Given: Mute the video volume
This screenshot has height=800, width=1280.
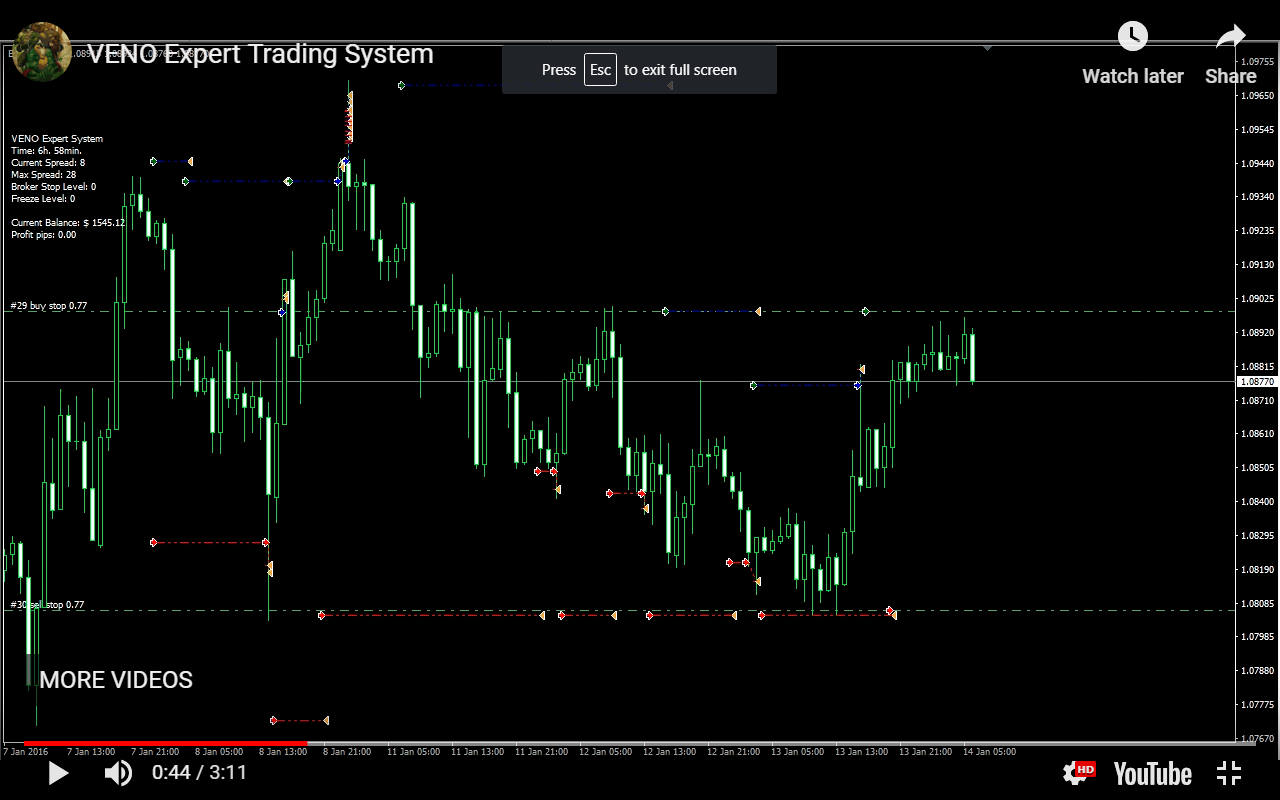Looking at the screenshot, I should [118, 773].
